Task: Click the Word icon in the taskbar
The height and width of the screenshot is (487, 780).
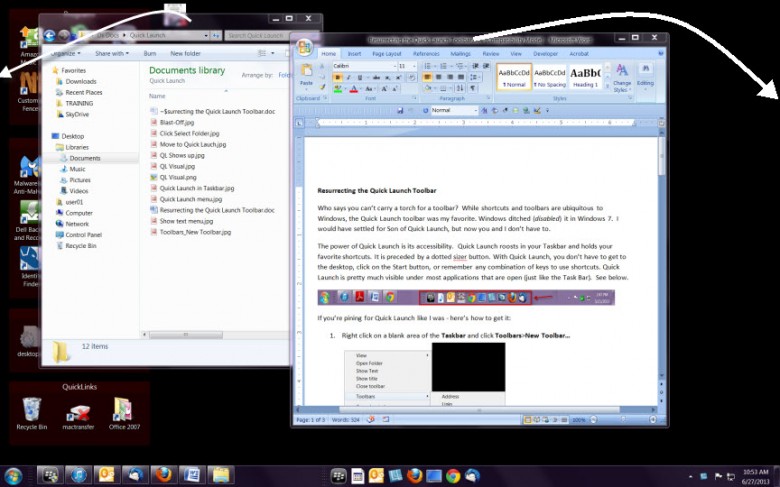Action: [x=192, y=475]
